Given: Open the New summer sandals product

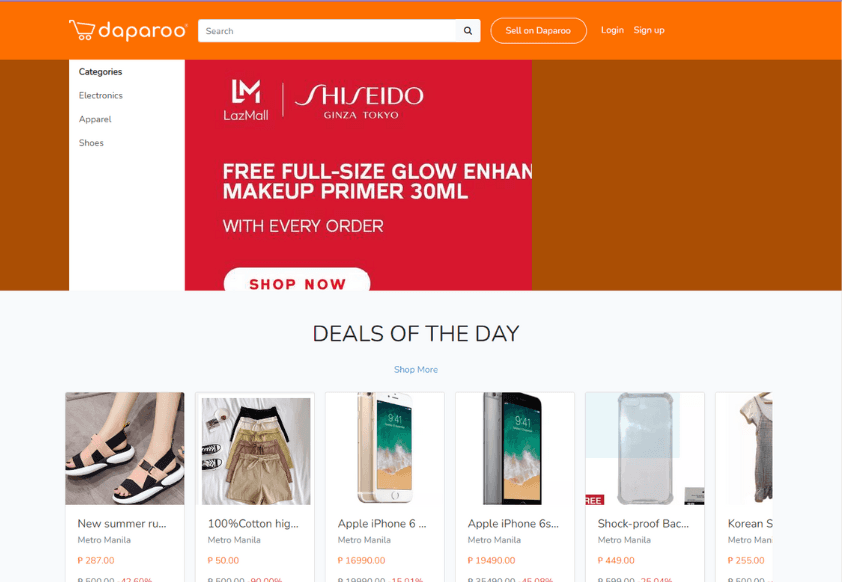Looking at the screenshot, I should coord(124,449).
